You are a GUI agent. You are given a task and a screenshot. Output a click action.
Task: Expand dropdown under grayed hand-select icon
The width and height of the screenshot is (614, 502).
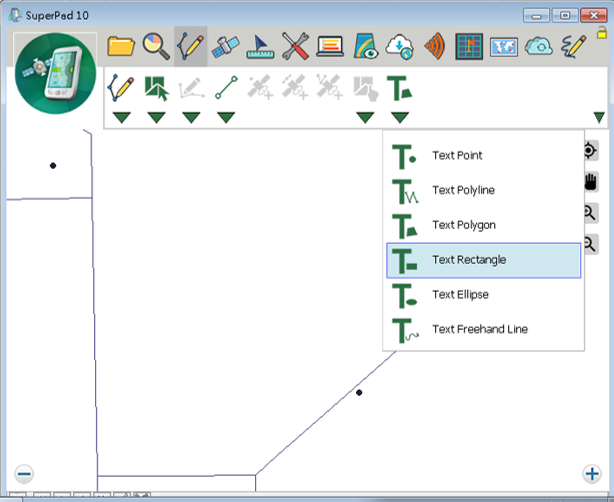365,117
